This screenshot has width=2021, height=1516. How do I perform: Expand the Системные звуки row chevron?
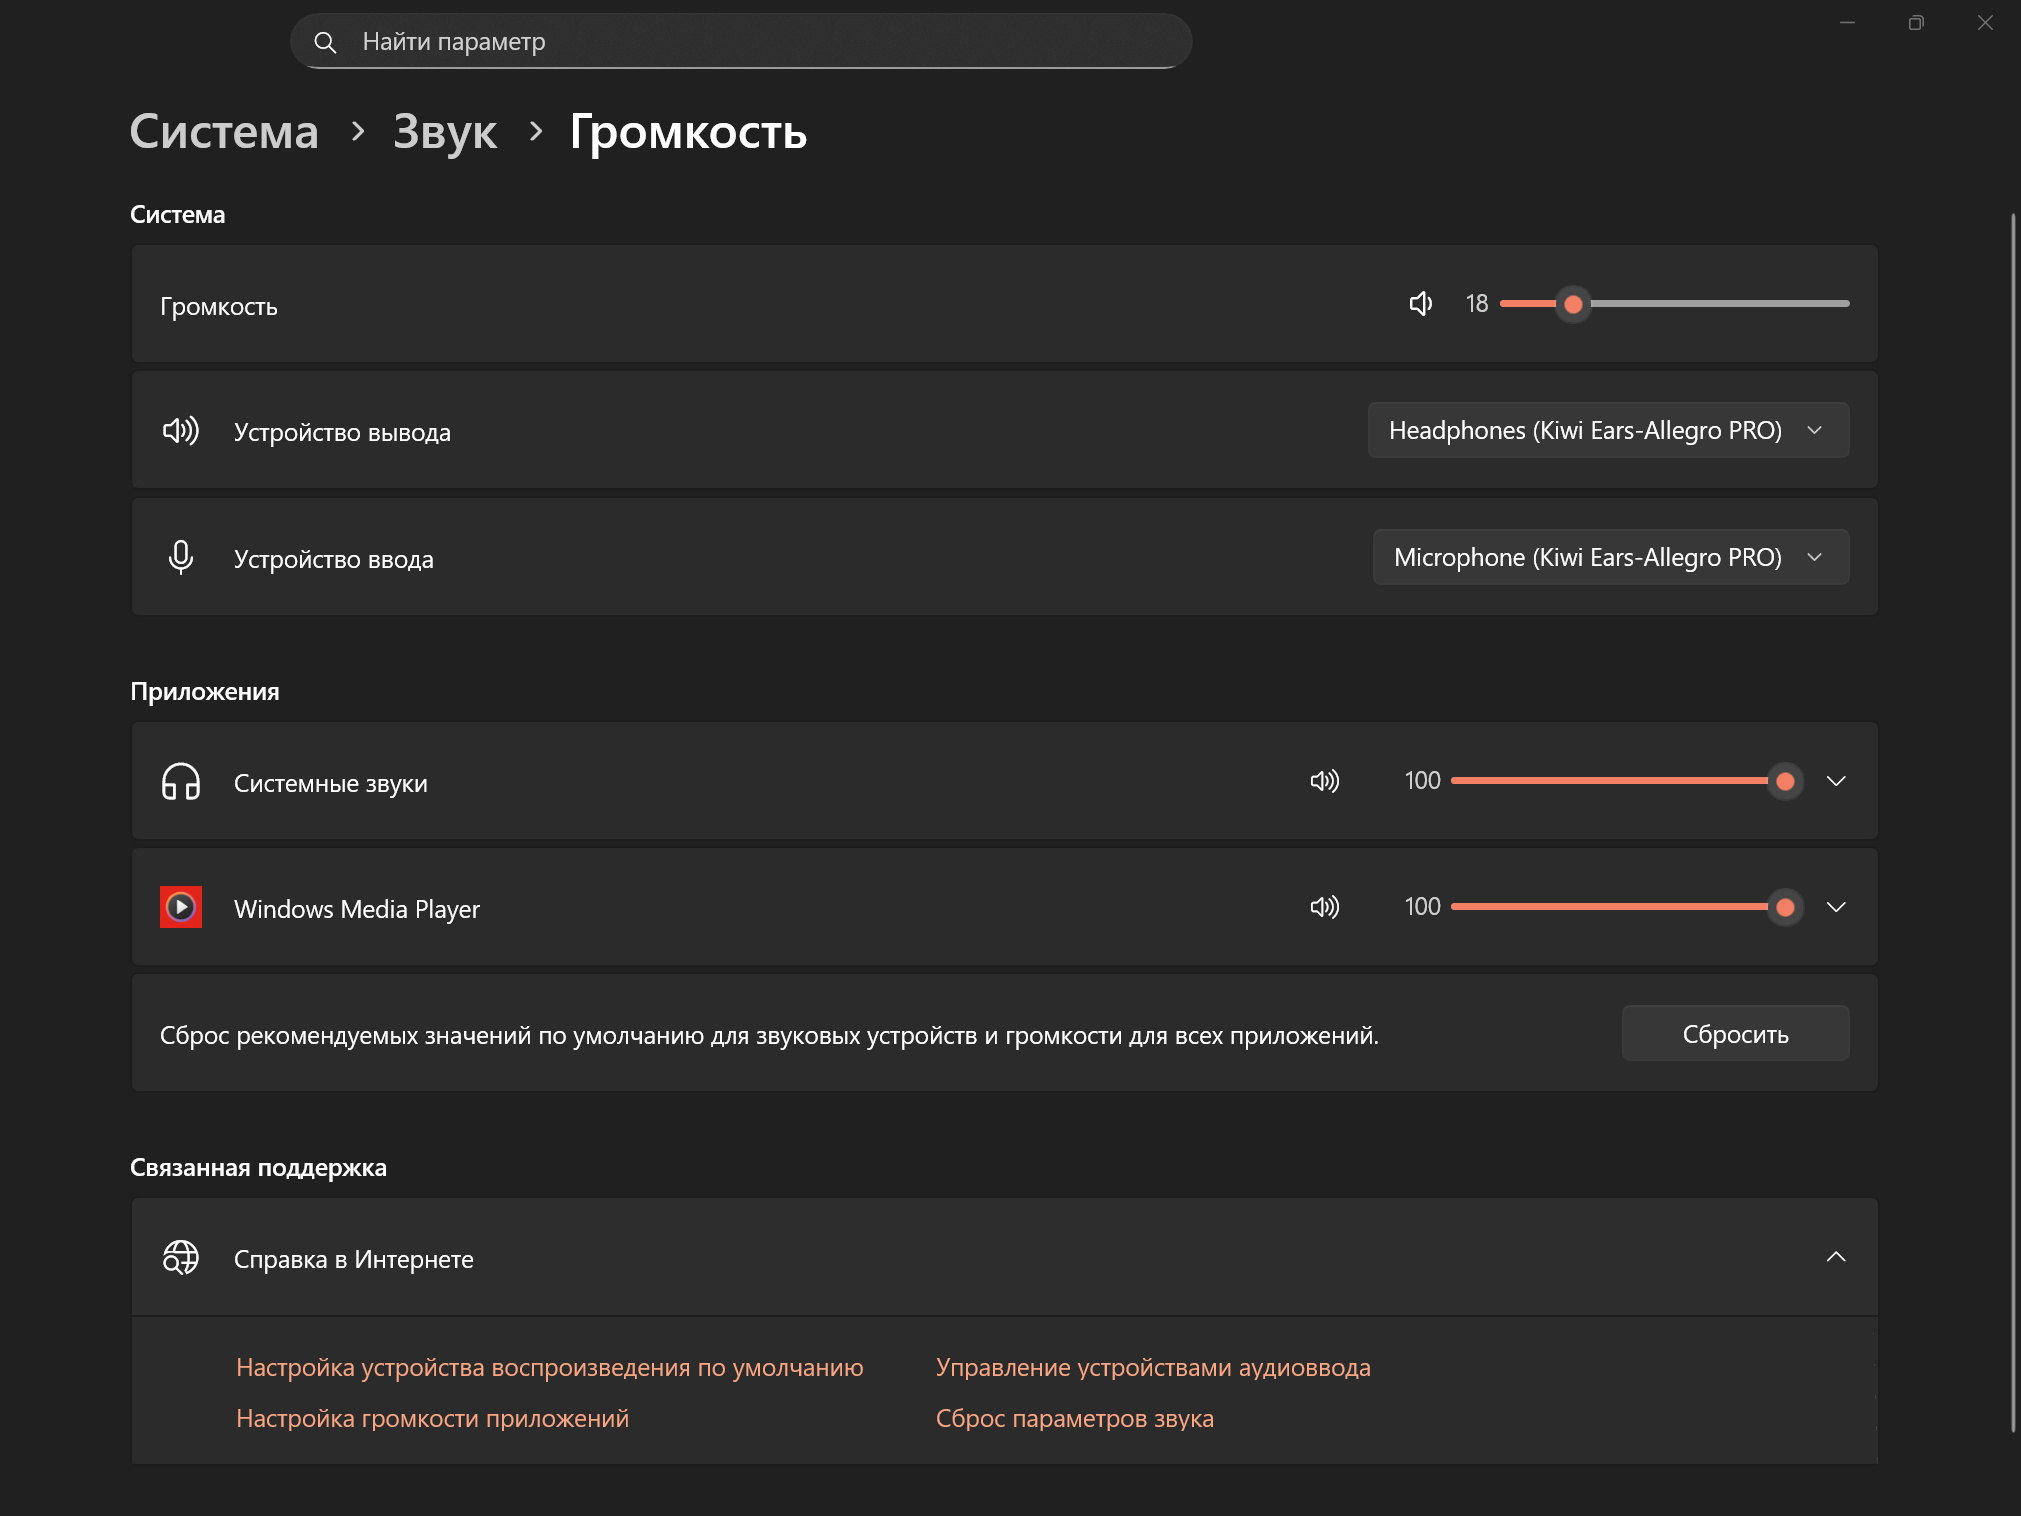(1836, 781)
